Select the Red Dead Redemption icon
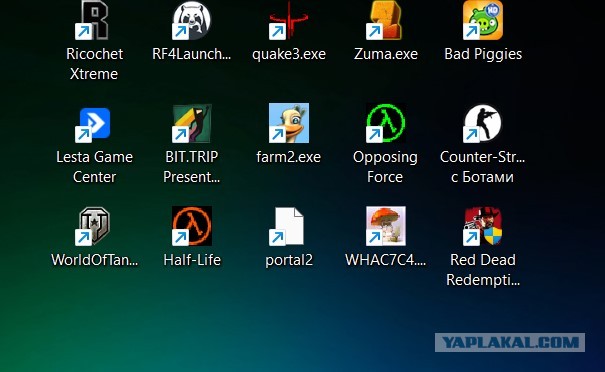The image size is (605, 372). point(483,226)
